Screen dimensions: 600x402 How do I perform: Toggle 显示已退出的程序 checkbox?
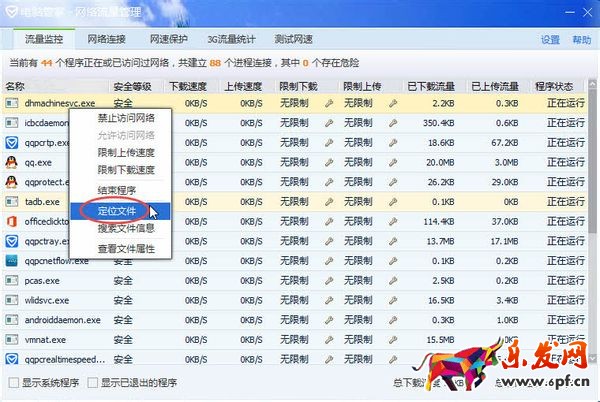93,382
